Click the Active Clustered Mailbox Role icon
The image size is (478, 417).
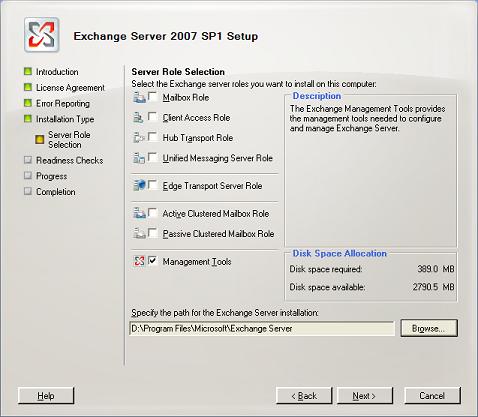coord(139,213)
